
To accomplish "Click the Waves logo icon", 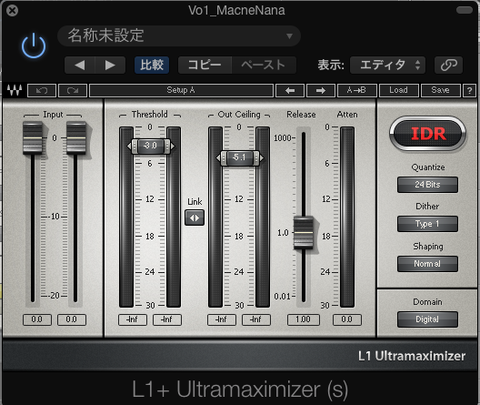I will coord(15,90).
